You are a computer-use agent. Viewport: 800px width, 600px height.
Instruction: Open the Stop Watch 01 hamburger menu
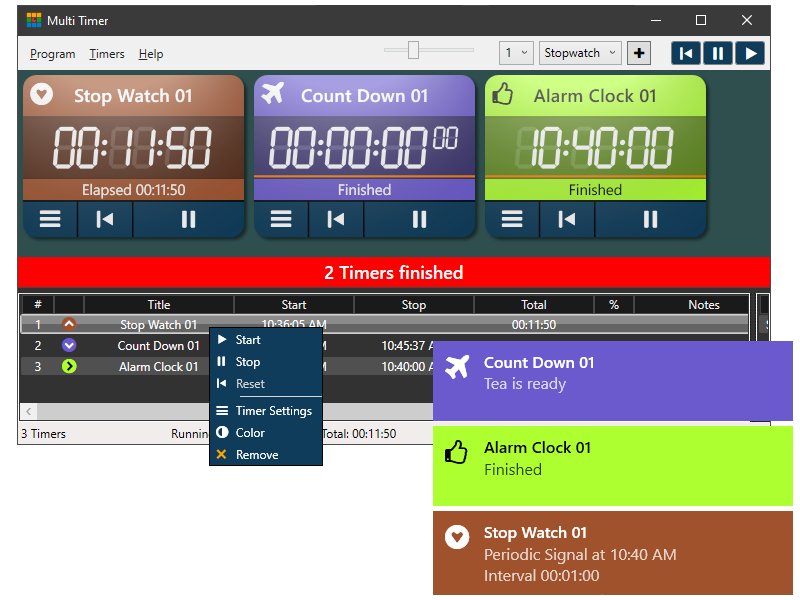(x=50, y=220)
